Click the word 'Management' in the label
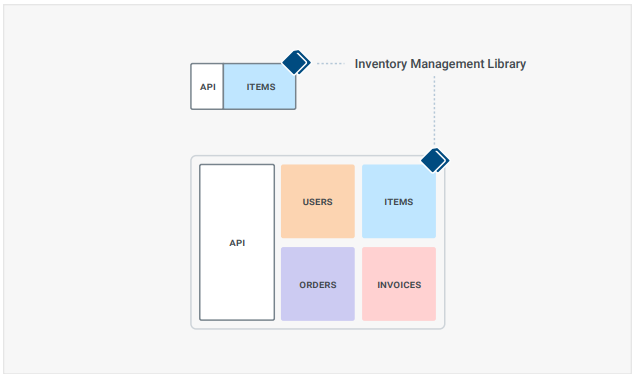637x379 pixels. point(447,64)
